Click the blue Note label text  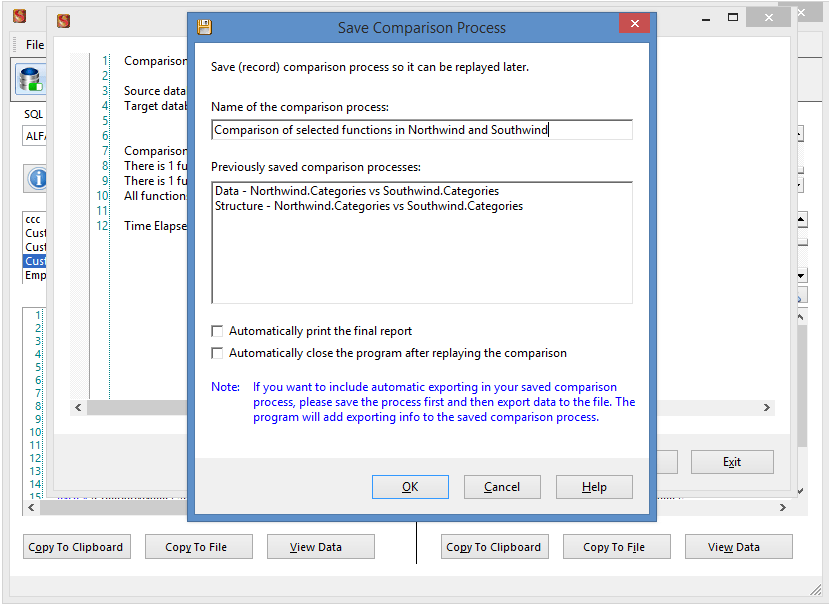click(225, 387)
